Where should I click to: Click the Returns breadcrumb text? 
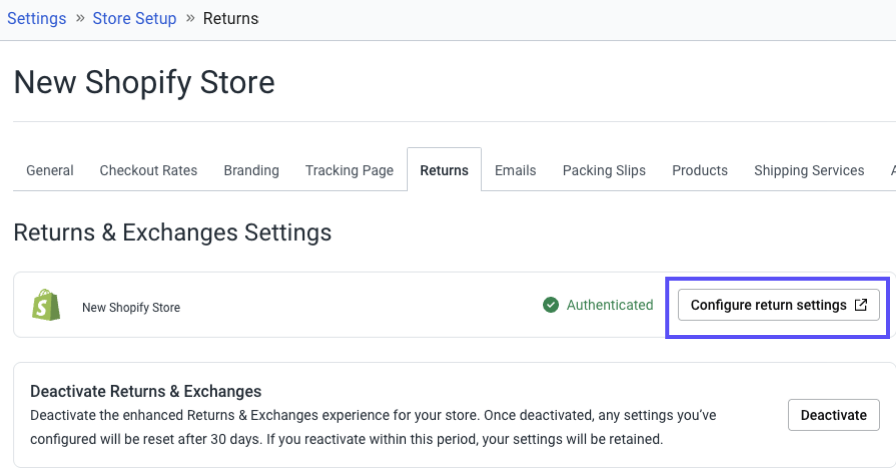point(231,18)
